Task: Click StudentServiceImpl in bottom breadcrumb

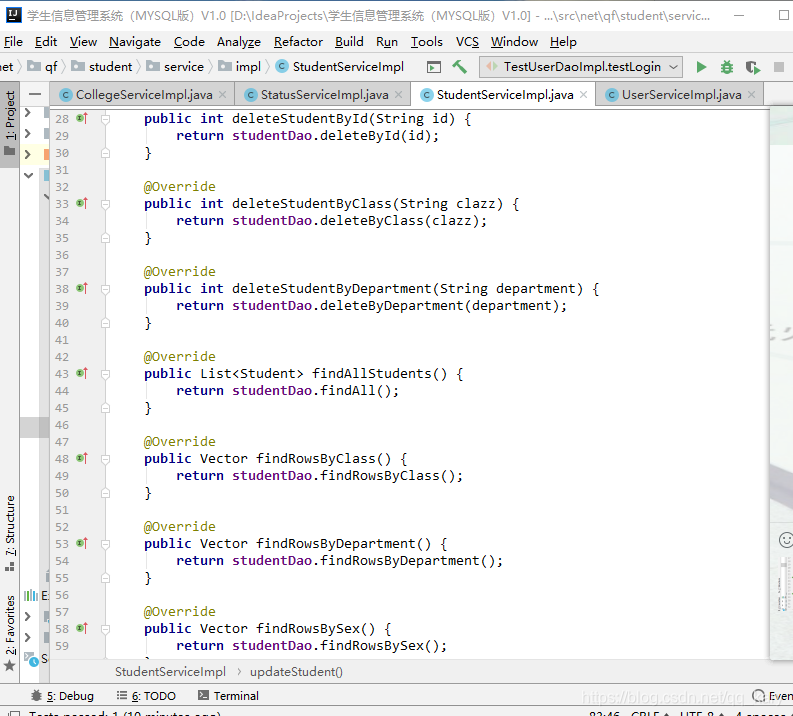Action: coord(170,672)
